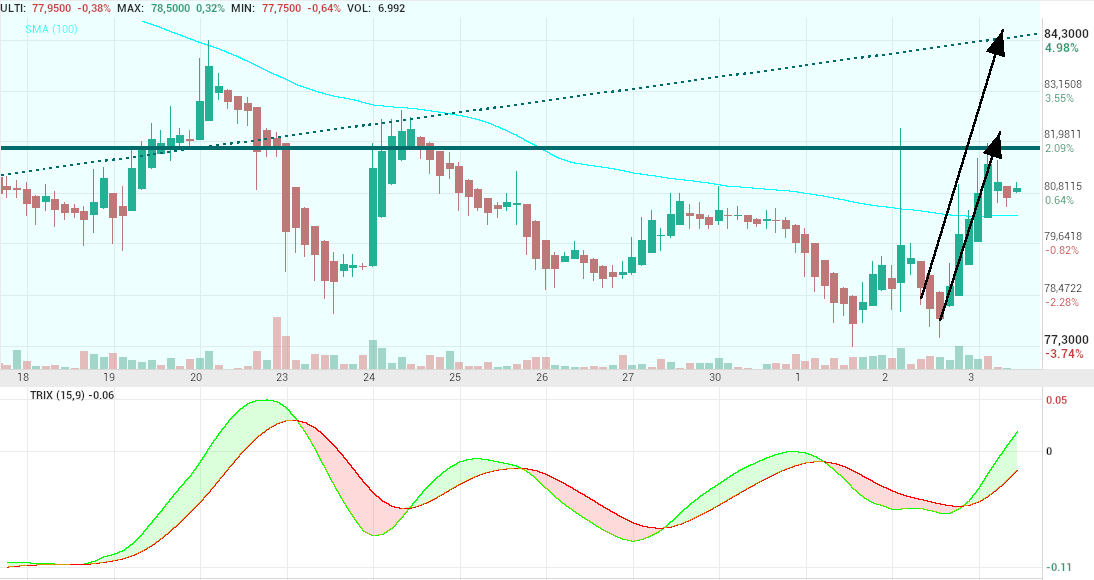Select date 24 on the time axis
The height and width of the screenshot is (580, 1094).
click(x=369, y=378)
